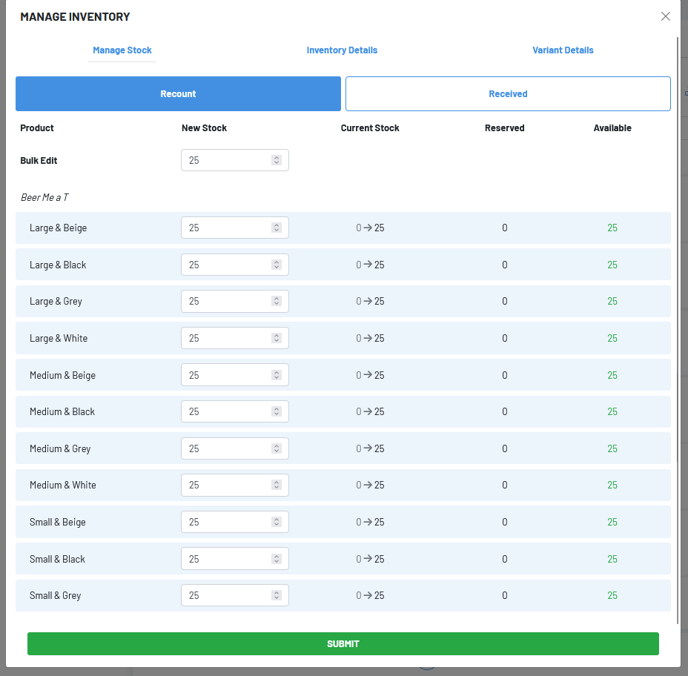Open the Variant Details tab
Screen dimensions: 688x676
563,50
